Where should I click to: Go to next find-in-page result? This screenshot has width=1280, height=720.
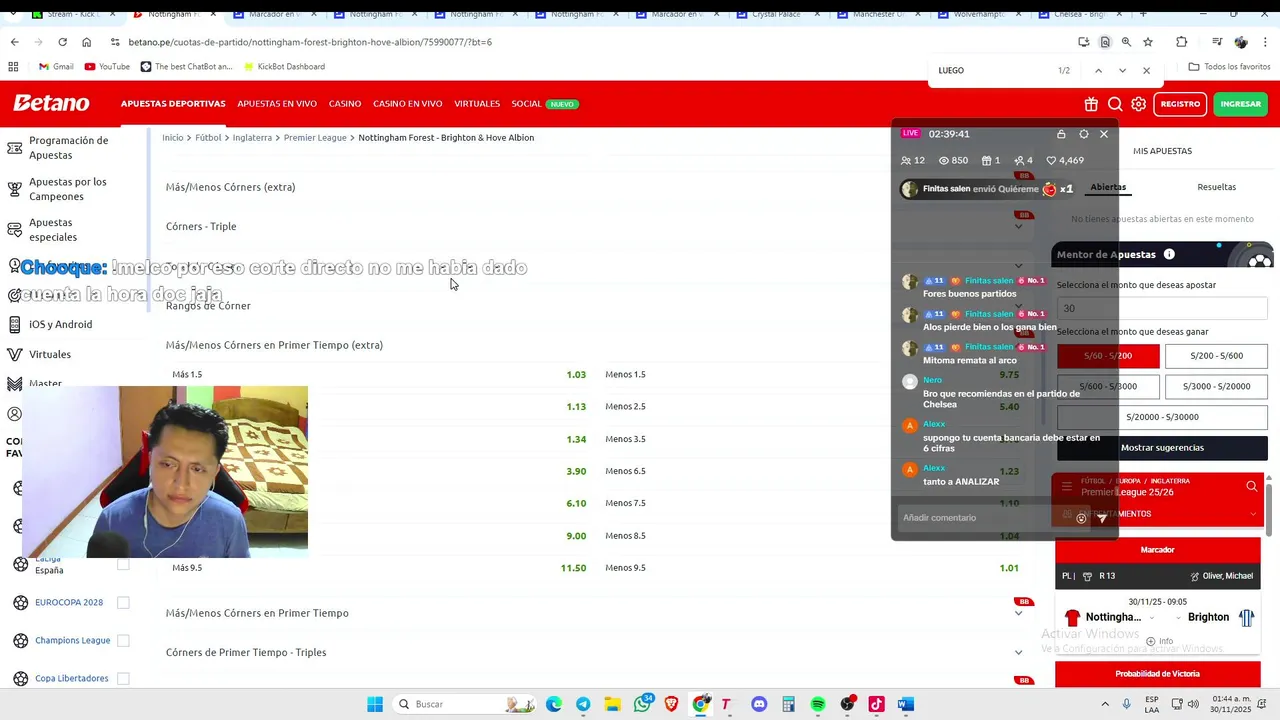[x=1122, y=70]
